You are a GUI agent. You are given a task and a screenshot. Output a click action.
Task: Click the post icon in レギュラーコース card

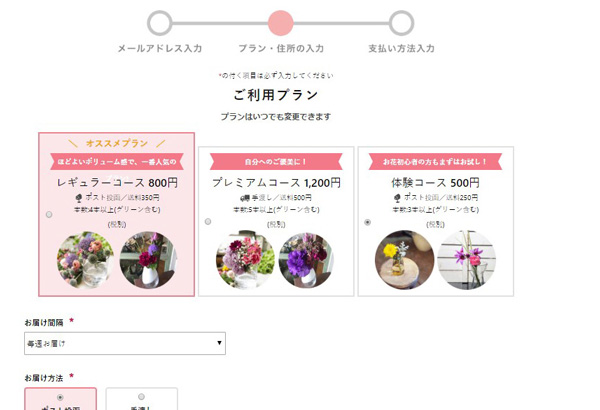point(79,198)
